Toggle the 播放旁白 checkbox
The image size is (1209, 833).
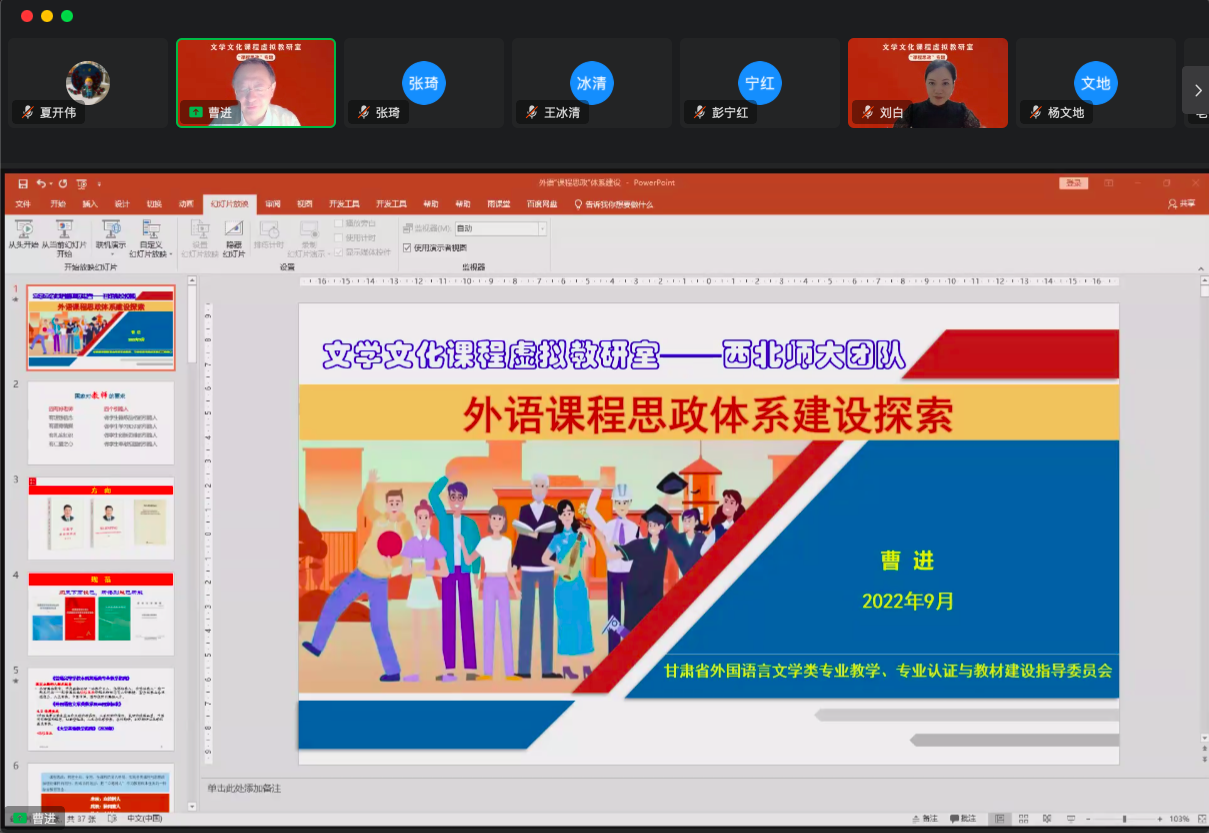point(339,224)
